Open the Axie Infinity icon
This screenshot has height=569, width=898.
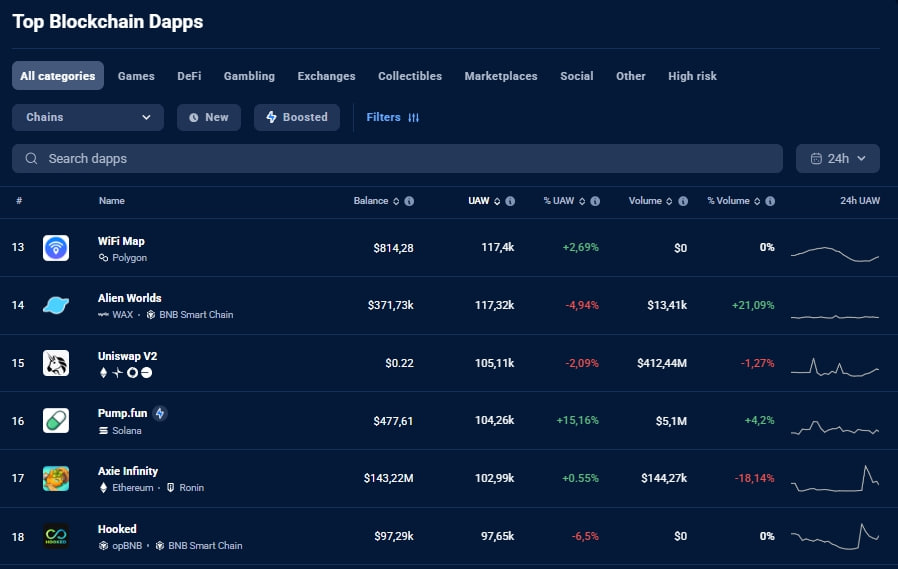56,479
